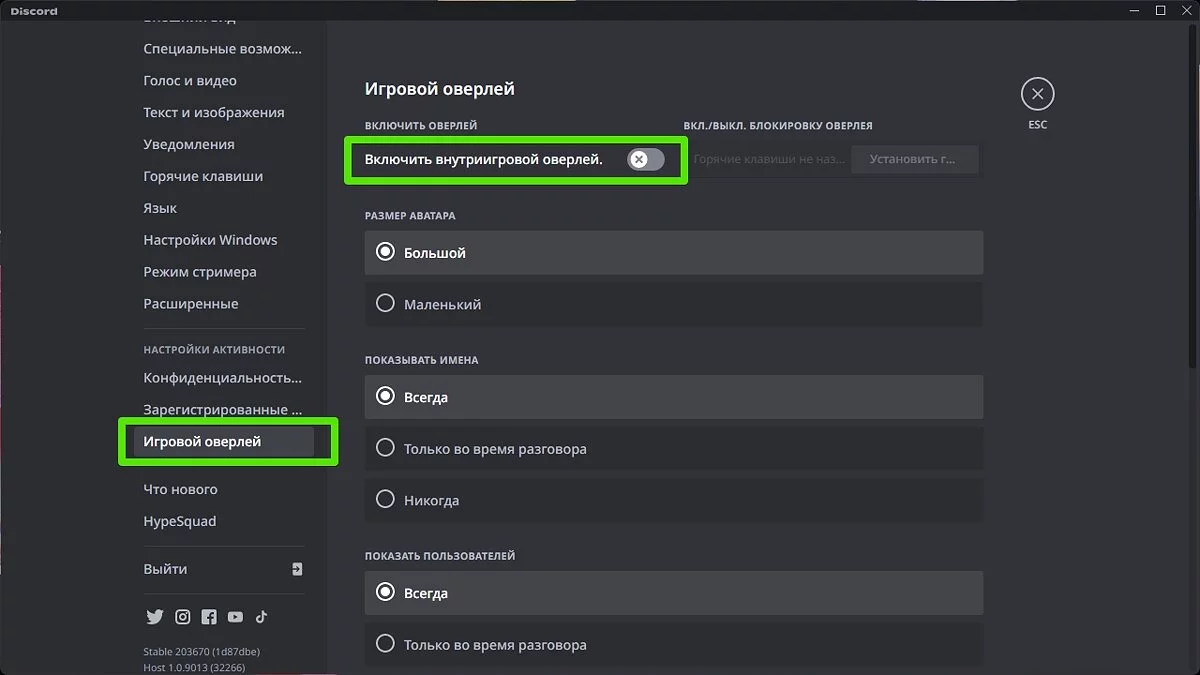Click the overlay lock hotkey input field

(x=768, y=159)
